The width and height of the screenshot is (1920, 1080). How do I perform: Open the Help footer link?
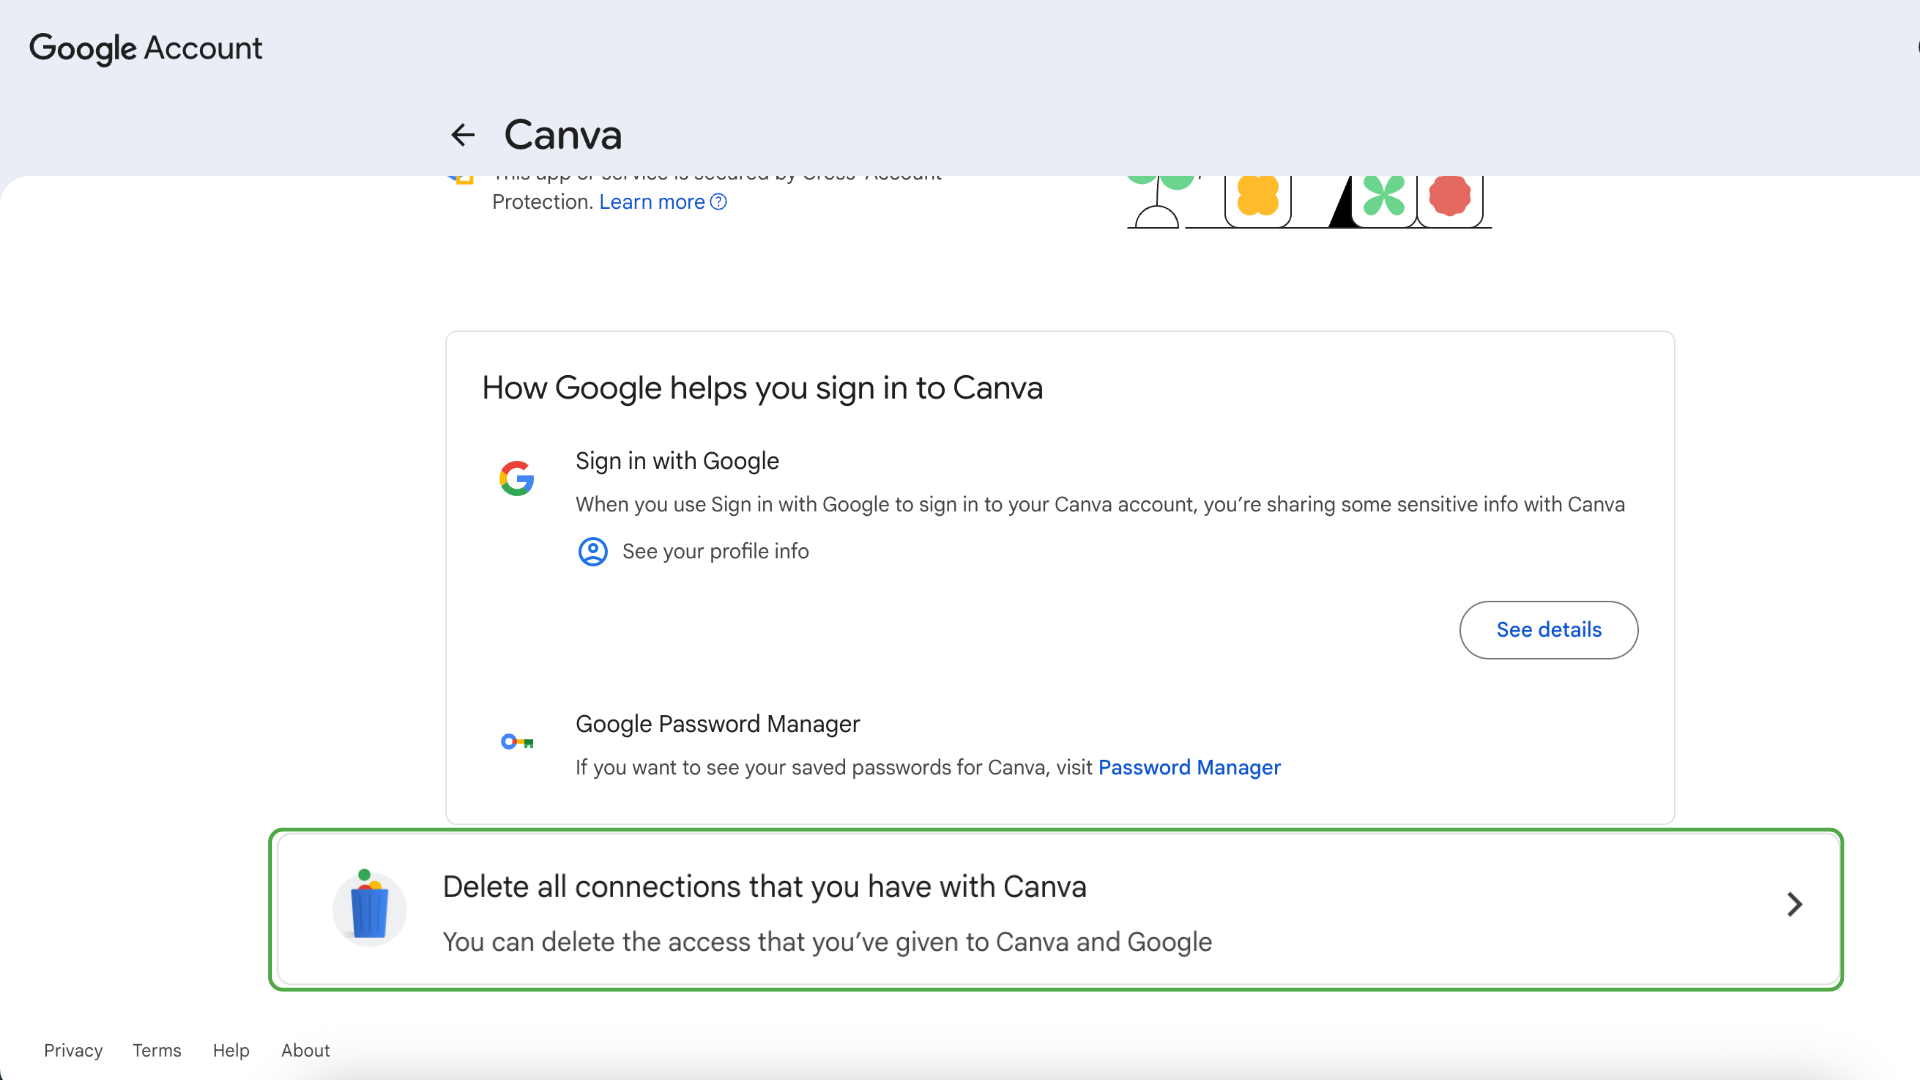point(231,1051)
